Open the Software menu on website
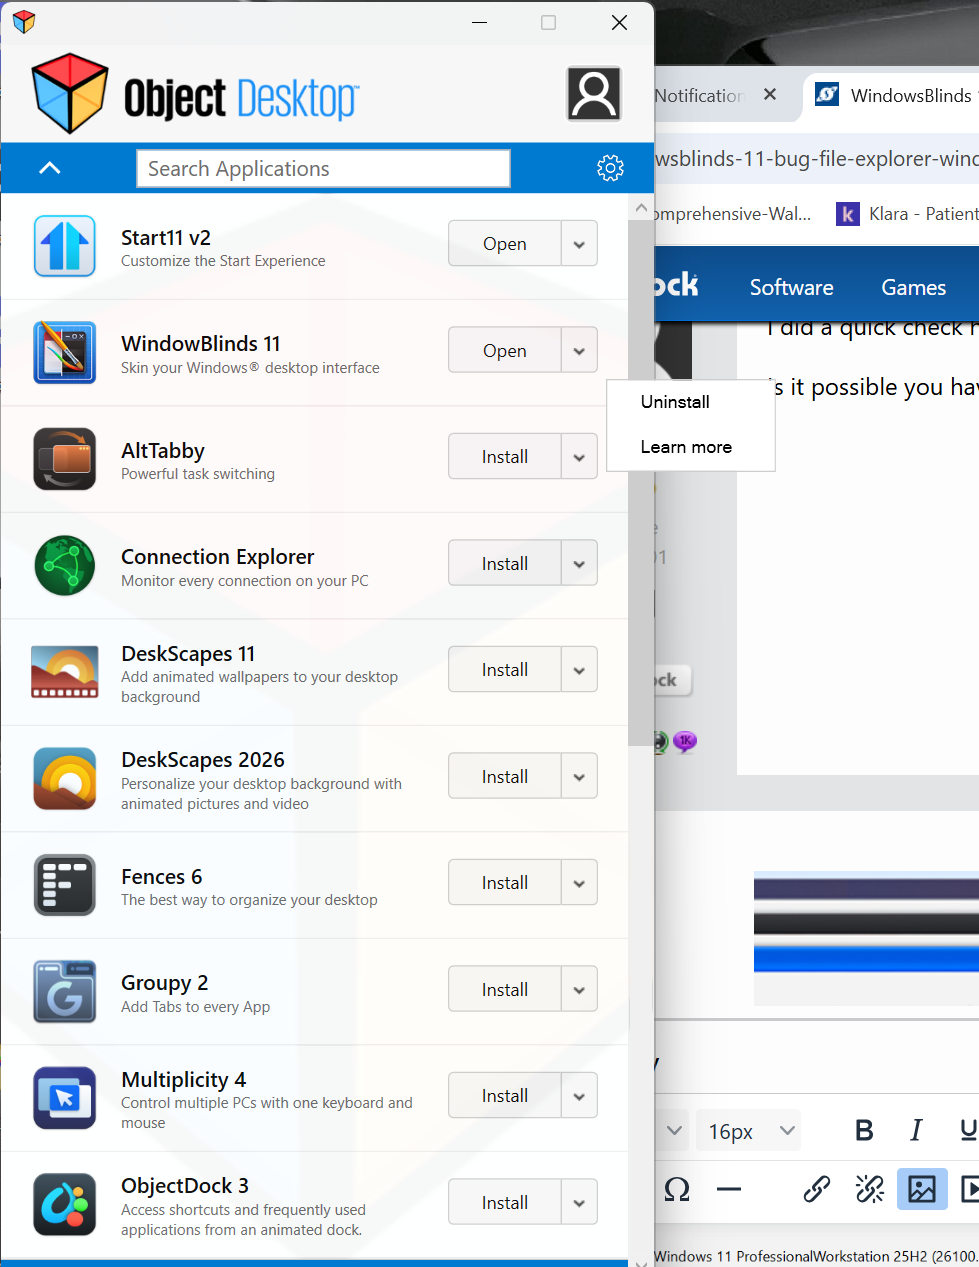This screenshot has height=1267, width=979. (792, 288)
